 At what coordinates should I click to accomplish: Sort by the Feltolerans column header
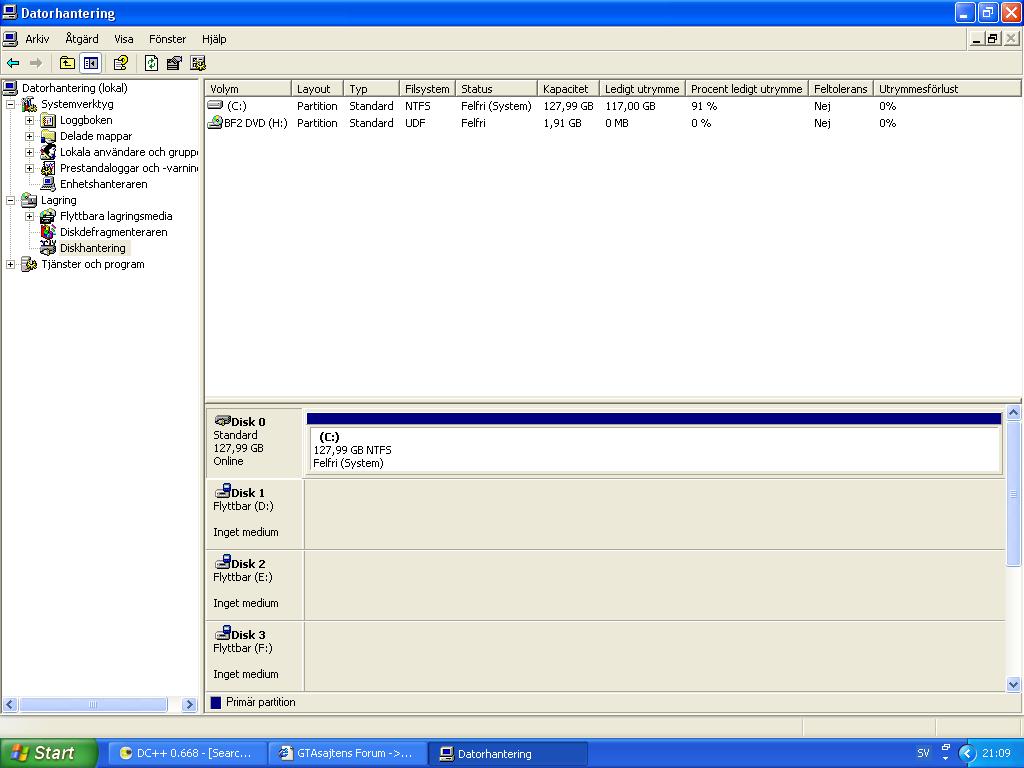(x=840, y=89)
